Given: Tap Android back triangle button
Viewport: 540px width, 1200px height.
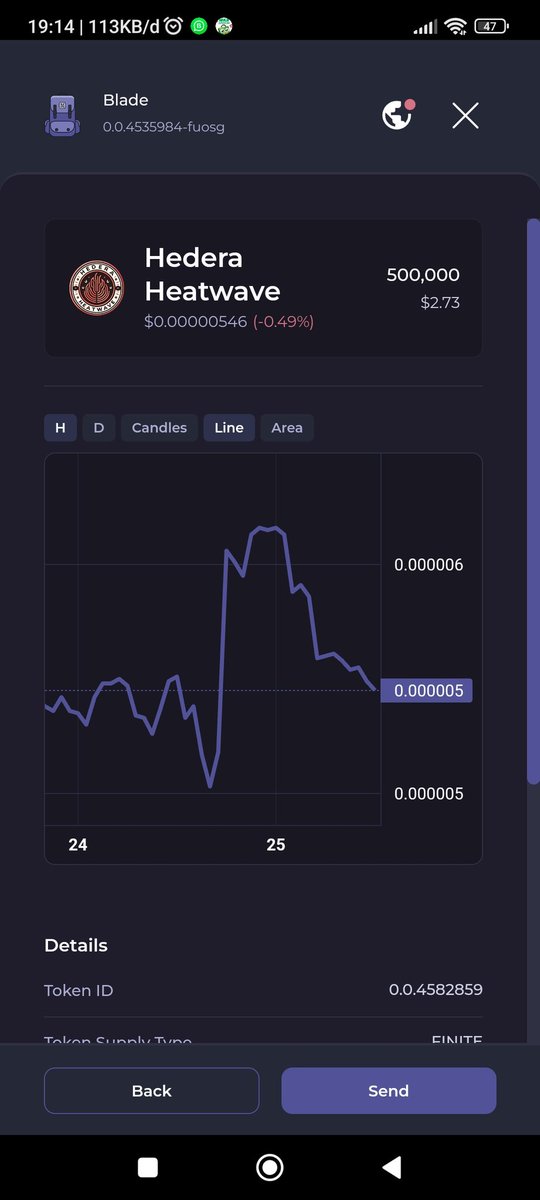Looking at the screenshot, I should (x=392, y=1167).
